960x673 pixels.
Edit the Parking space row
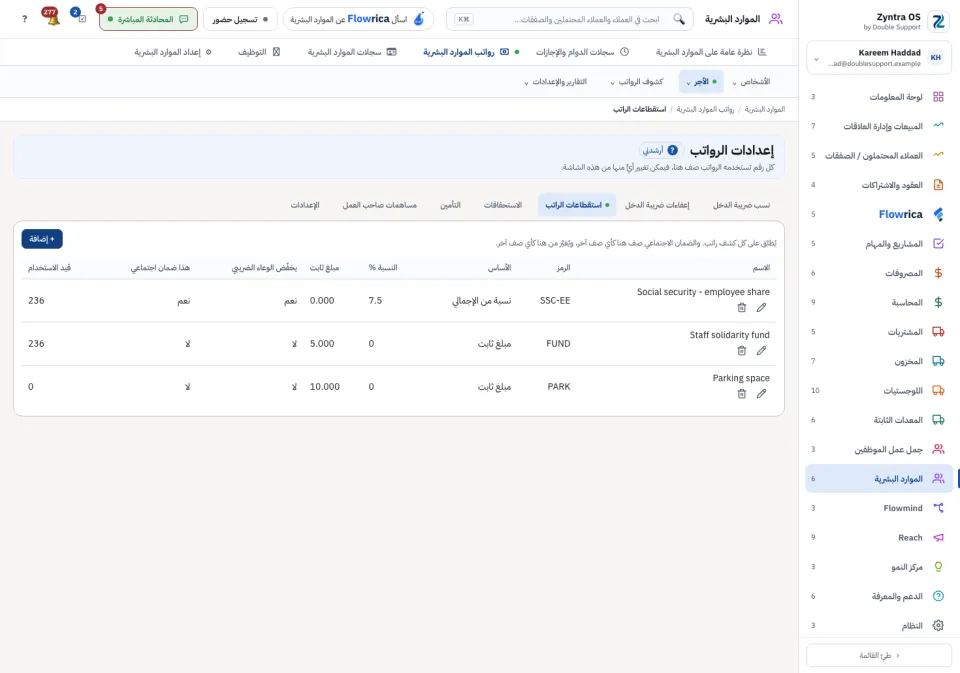(761, 394)
